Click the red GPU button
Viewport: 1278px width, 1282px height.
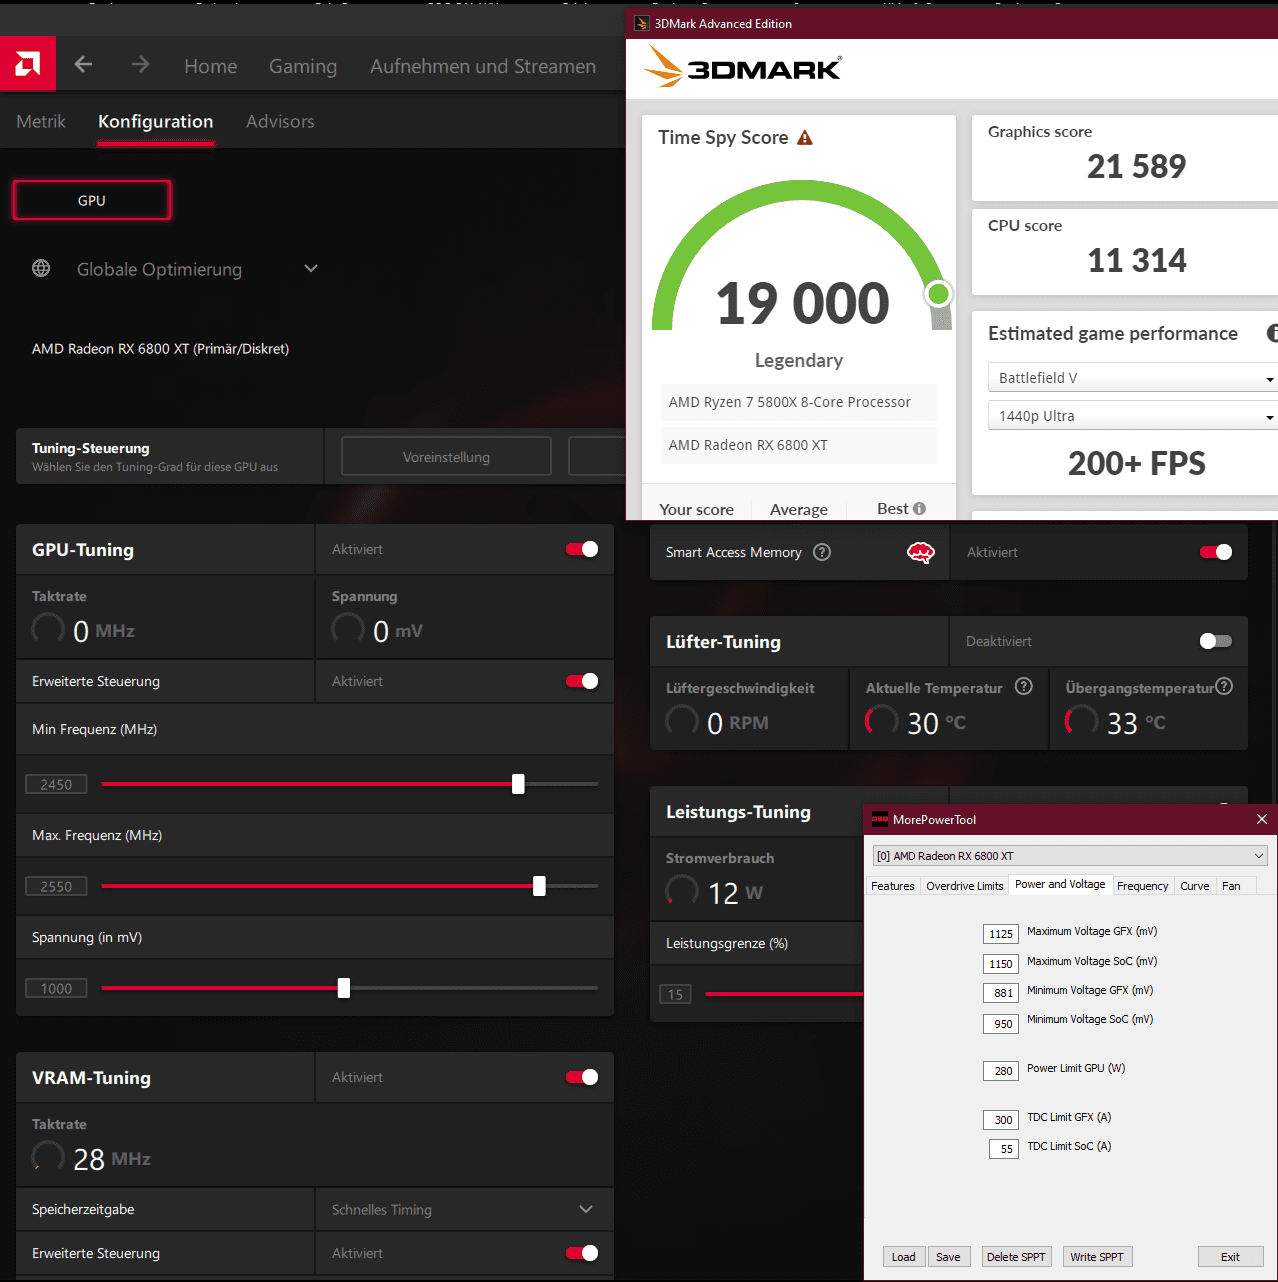coord(92,200)
